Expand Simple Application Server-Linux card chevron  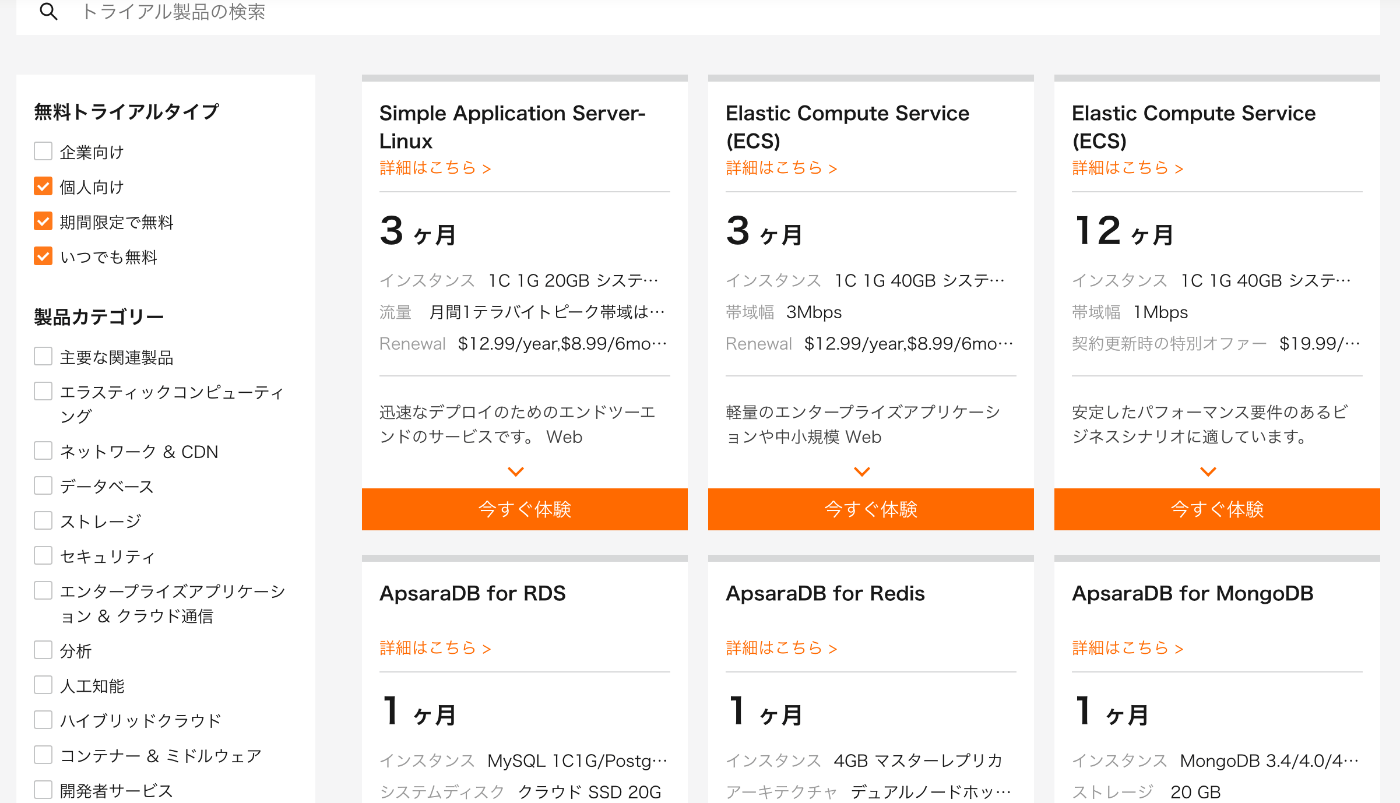coord(516,471)
